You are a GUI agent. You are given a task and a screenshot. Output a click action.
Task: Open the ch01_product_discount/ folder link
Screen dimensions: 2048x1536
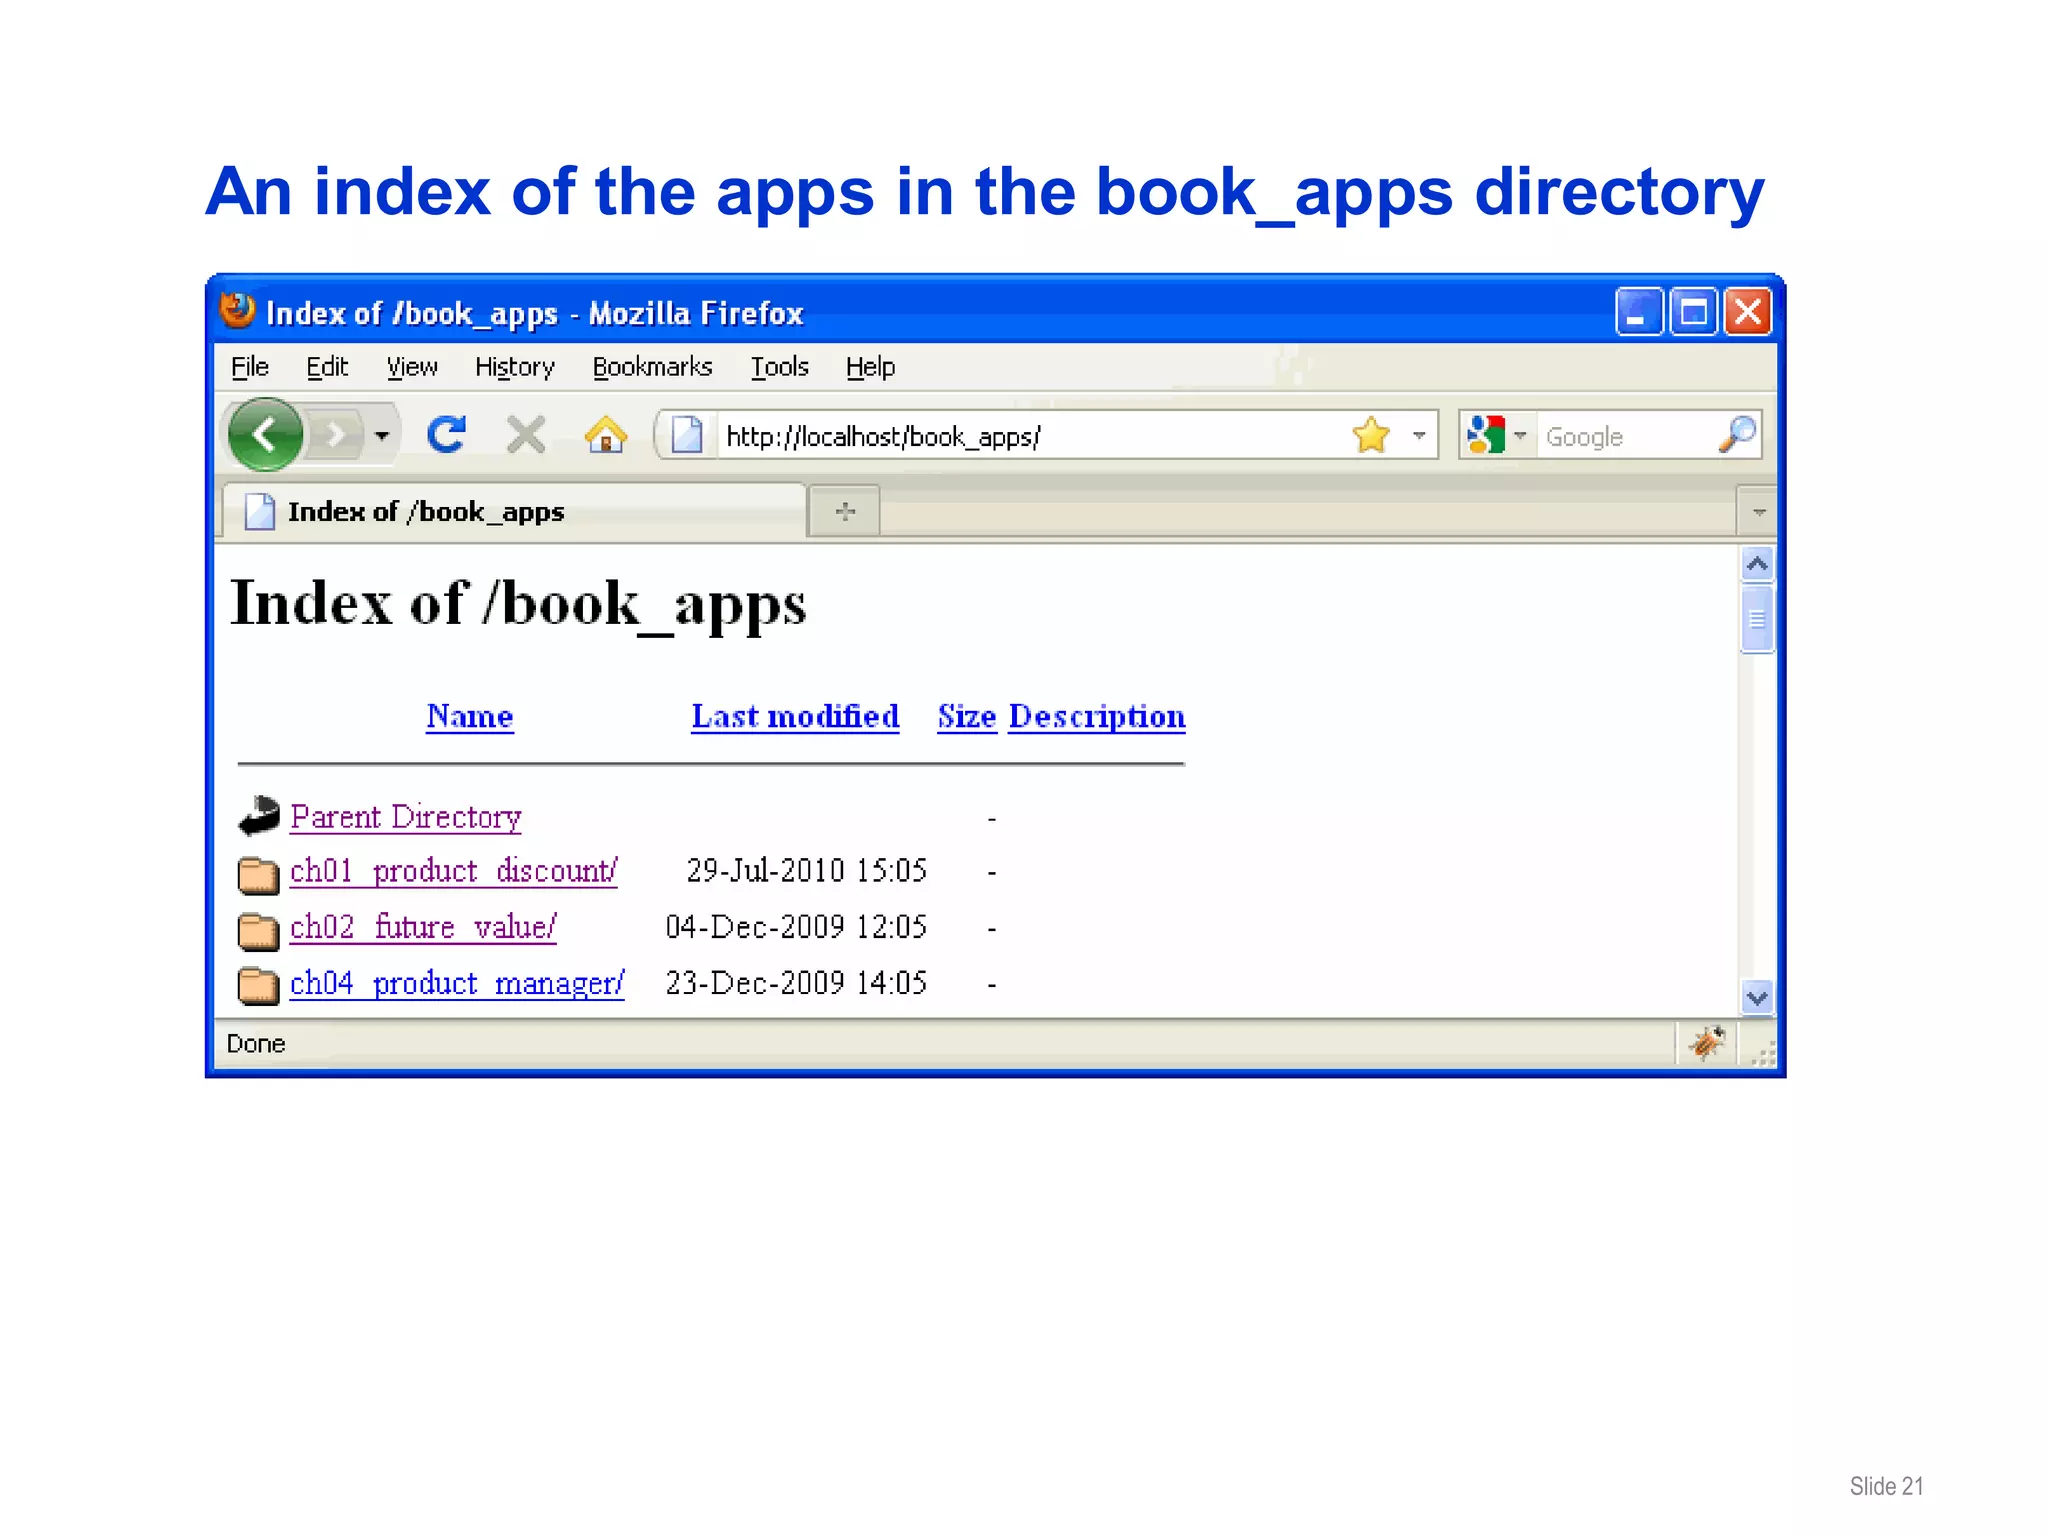coord(454,871)
